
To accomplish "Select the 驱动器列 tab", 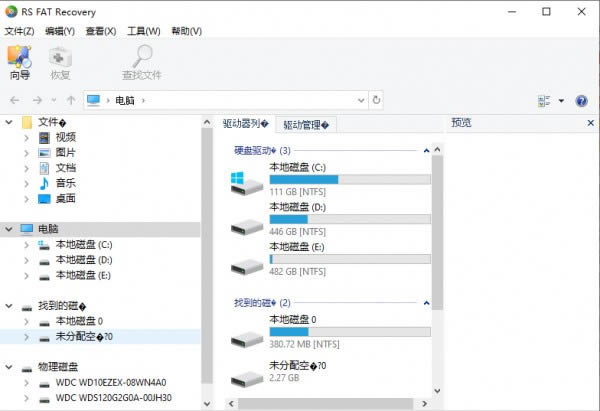I will [x=246, y=124].
